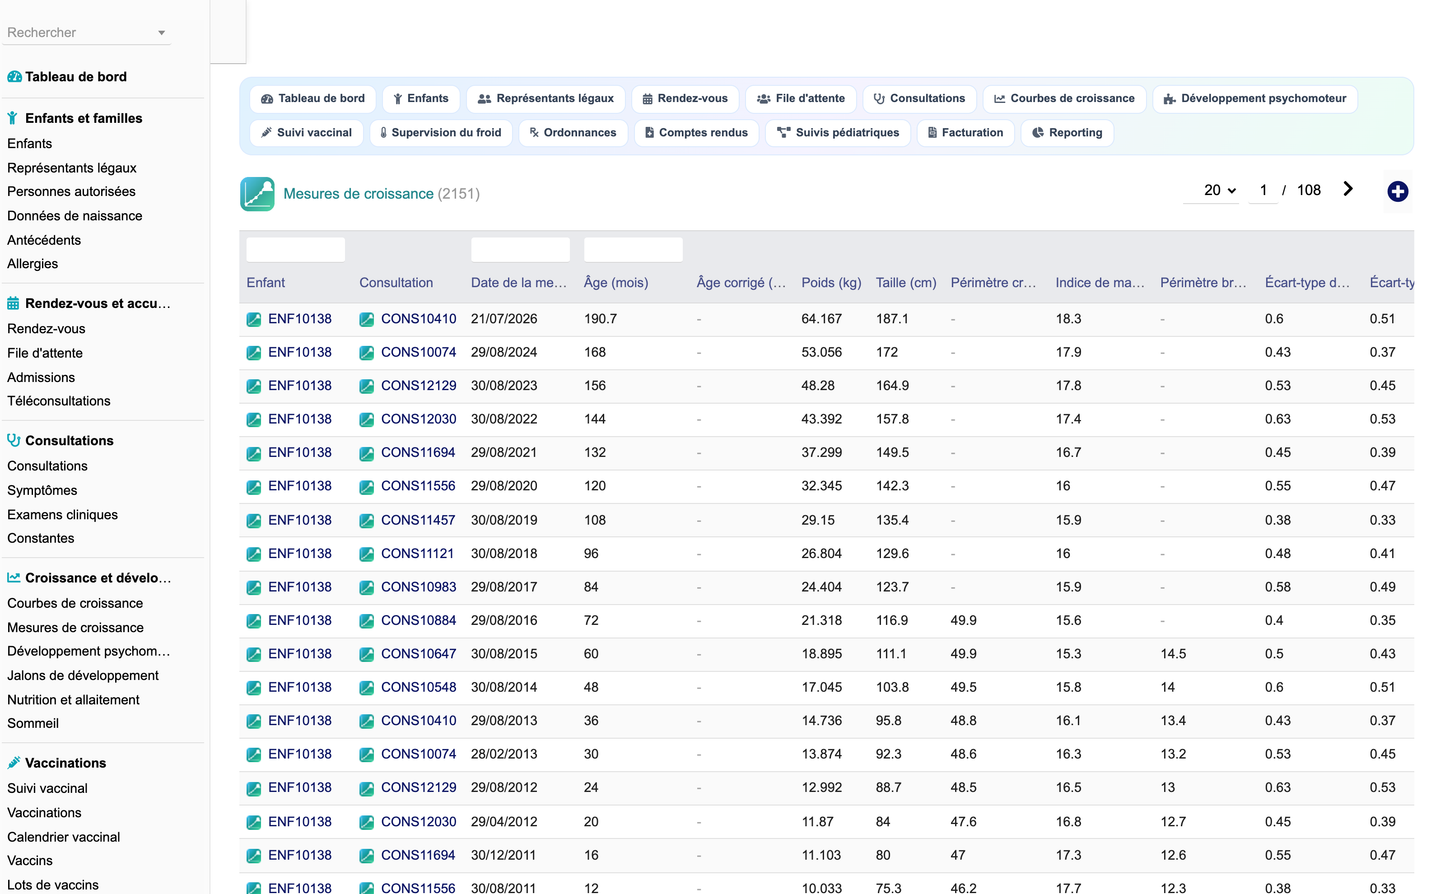Click consultation icon beside CONS10410 dated 21/07/2026

pyautogui.click(x=367, y=320)
